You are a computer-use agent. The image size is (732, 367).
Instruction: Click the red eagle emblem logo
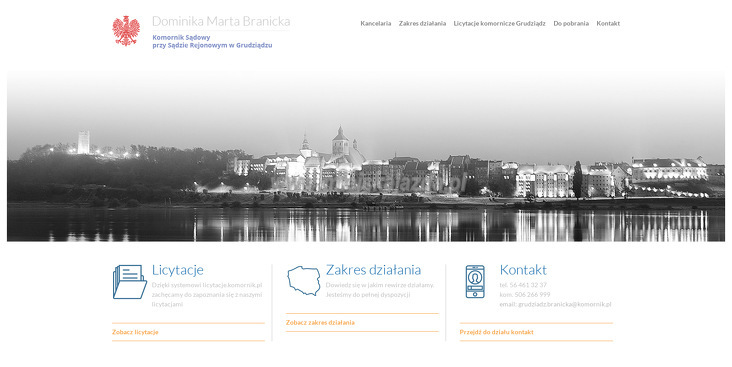click(x=126, y=31)
